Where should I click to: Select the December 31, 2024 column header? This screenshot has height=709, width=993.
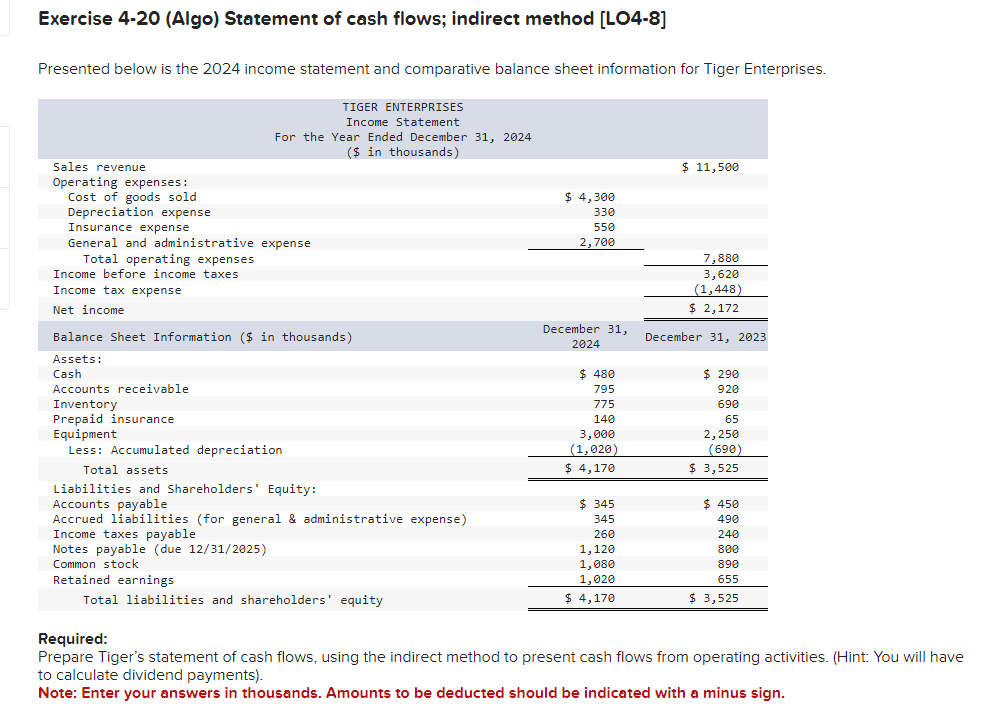click(x=585, y=335)
